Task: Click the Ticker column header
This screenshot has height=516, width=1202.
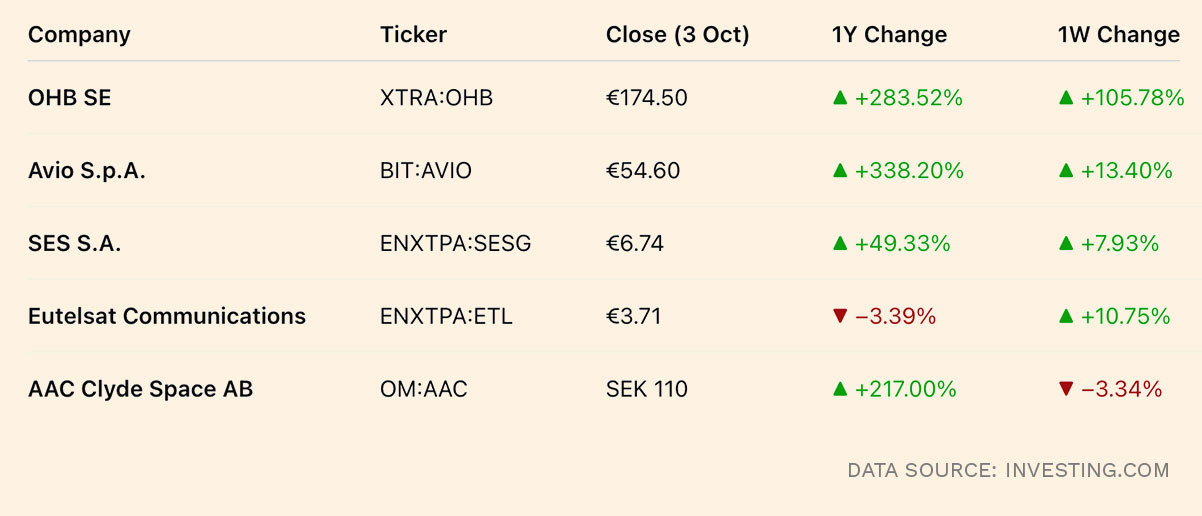Action: [413, 35]
